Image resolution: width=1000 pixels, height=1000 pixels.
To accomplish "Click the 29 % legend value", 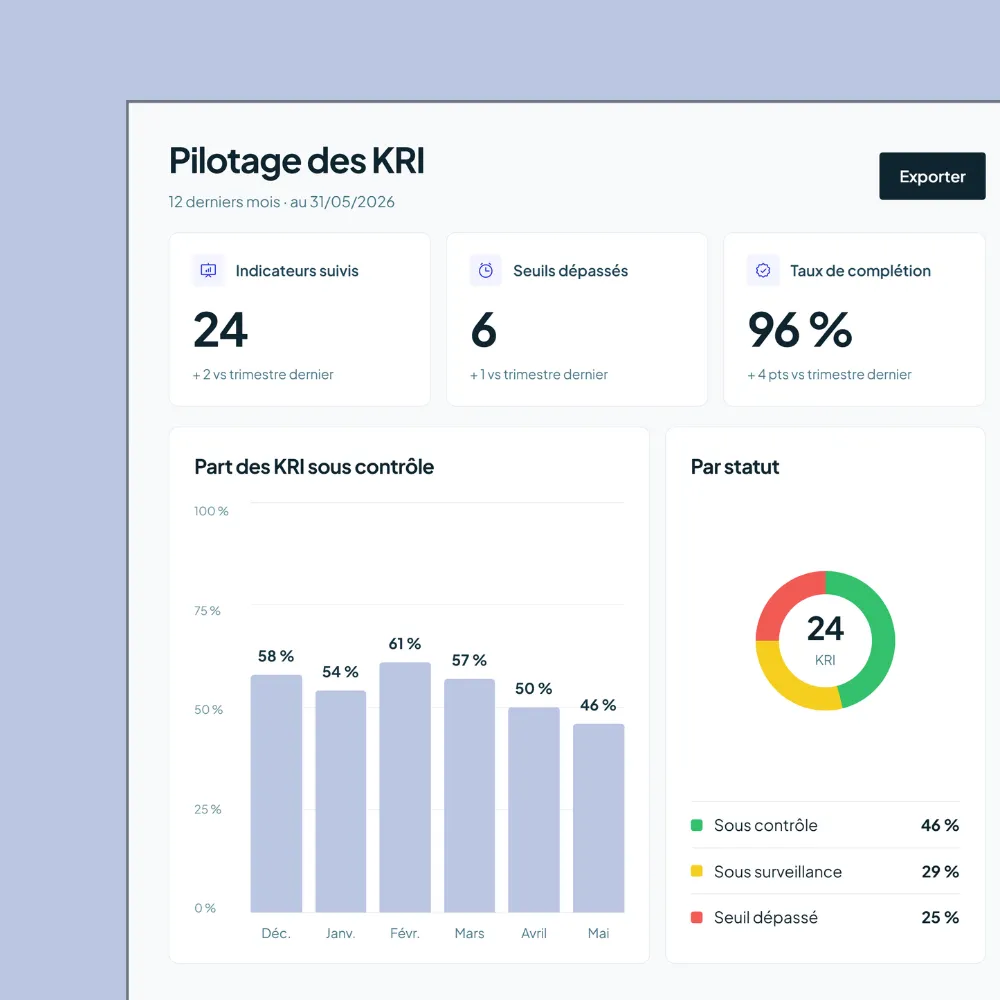I will click(940, 871).
